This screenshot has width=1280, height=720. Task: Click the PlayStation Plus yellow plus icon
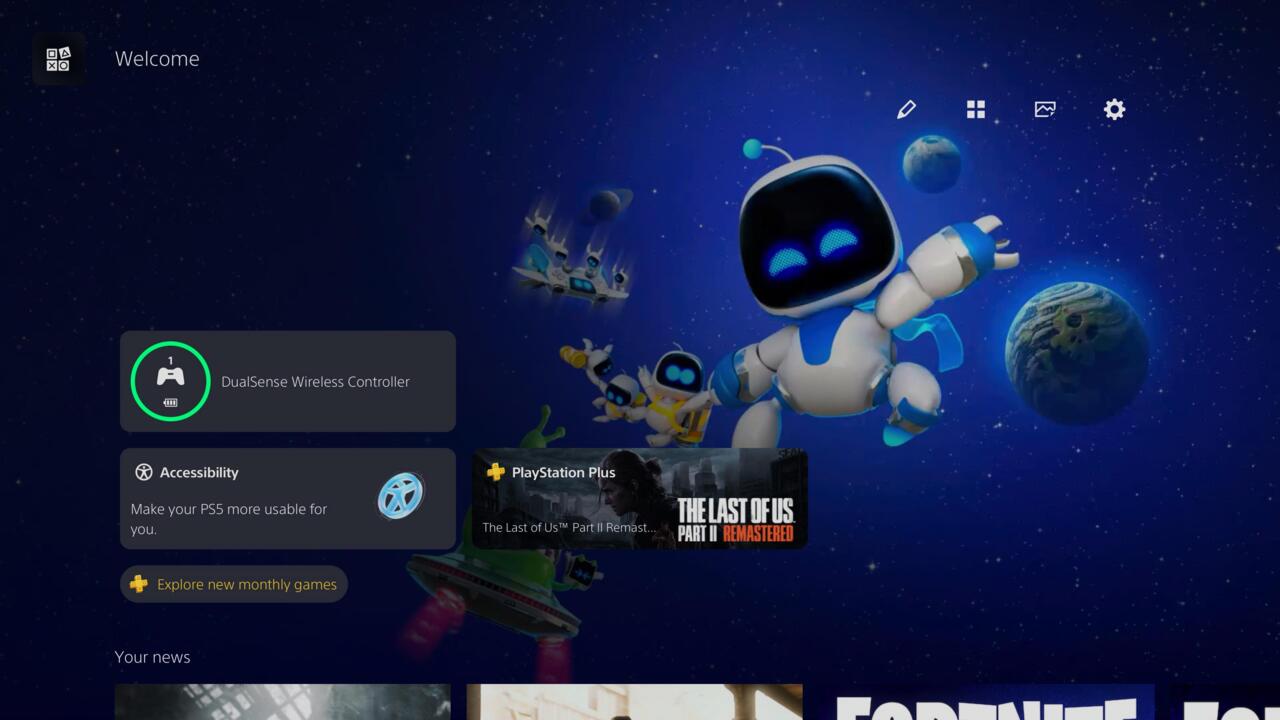pos(495,472)
